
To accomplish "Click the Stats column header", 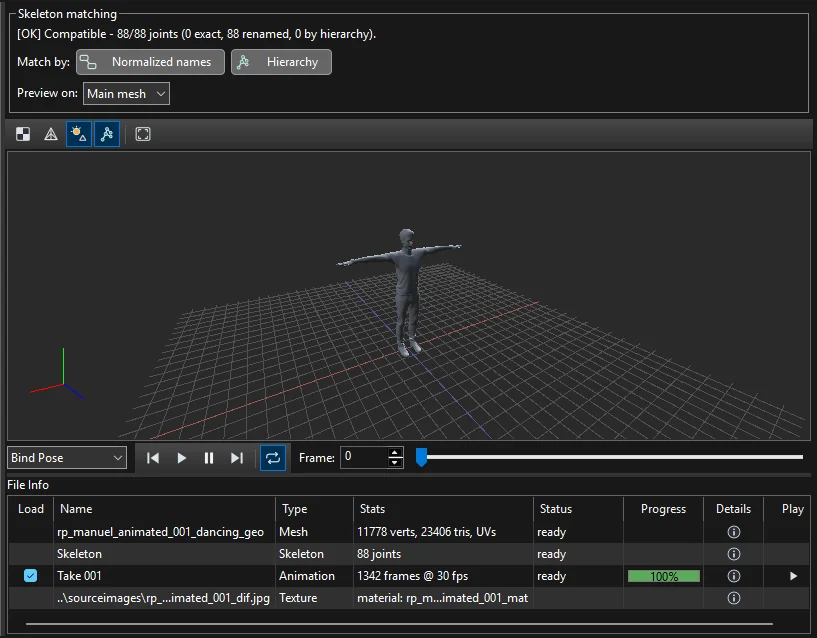I will pyautogui.click(x=443, y=509).
